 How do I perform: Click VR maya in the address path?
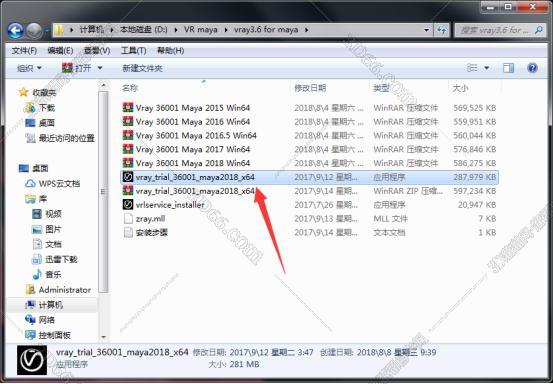point(201,30)
